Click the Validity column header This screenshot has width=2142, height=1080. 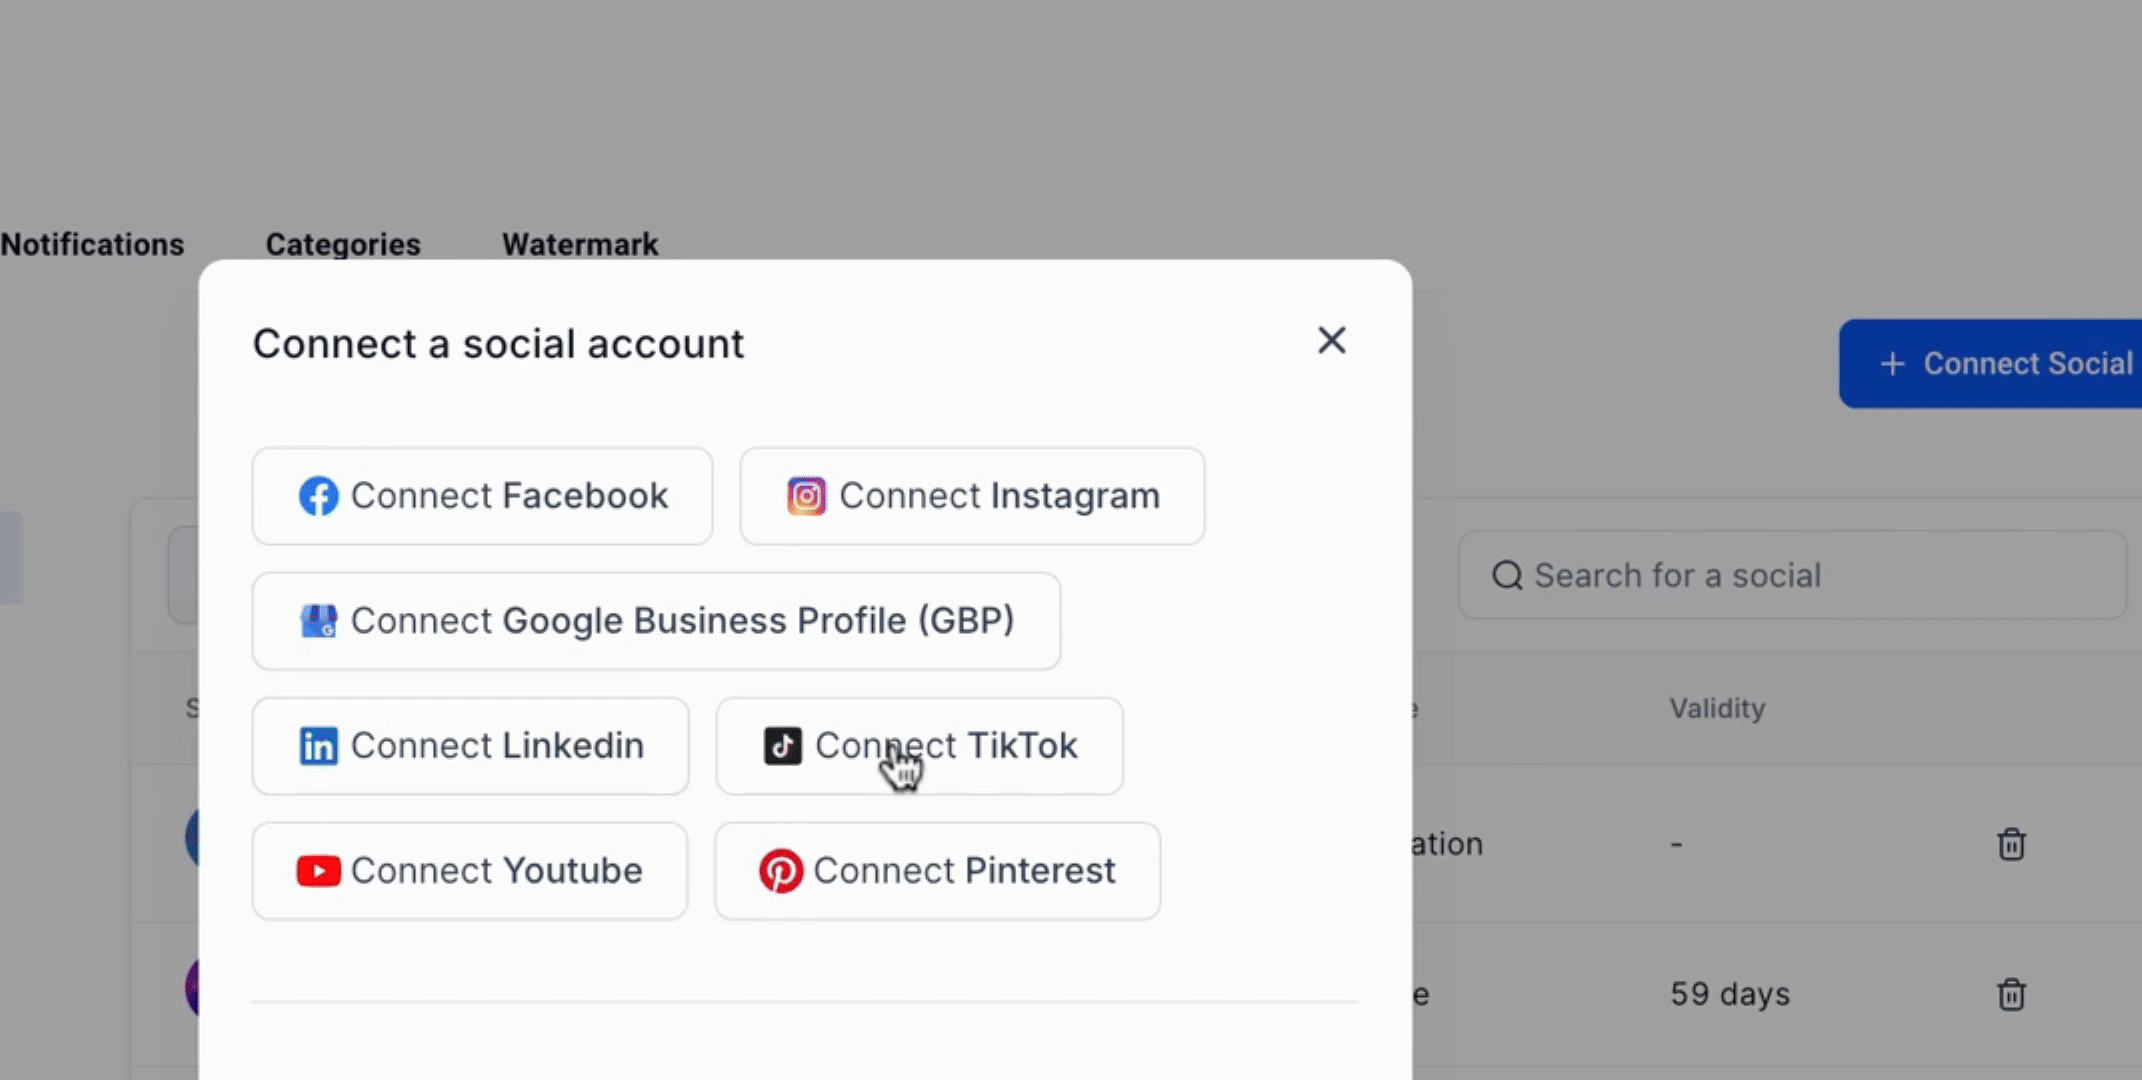pos(1717,709)
